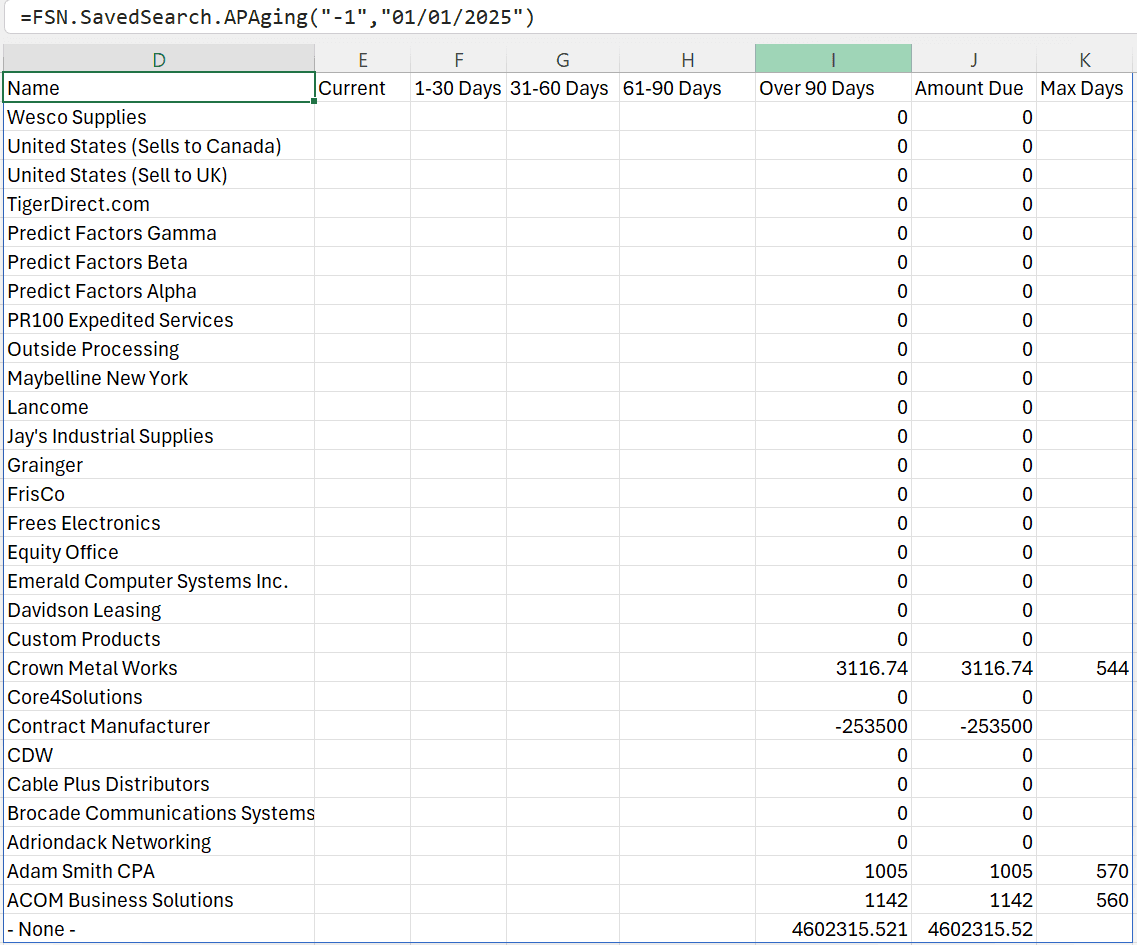The height and width of the screenshot is (945, 1137).
Task: Select column K header
Action: click(1084, 59)
